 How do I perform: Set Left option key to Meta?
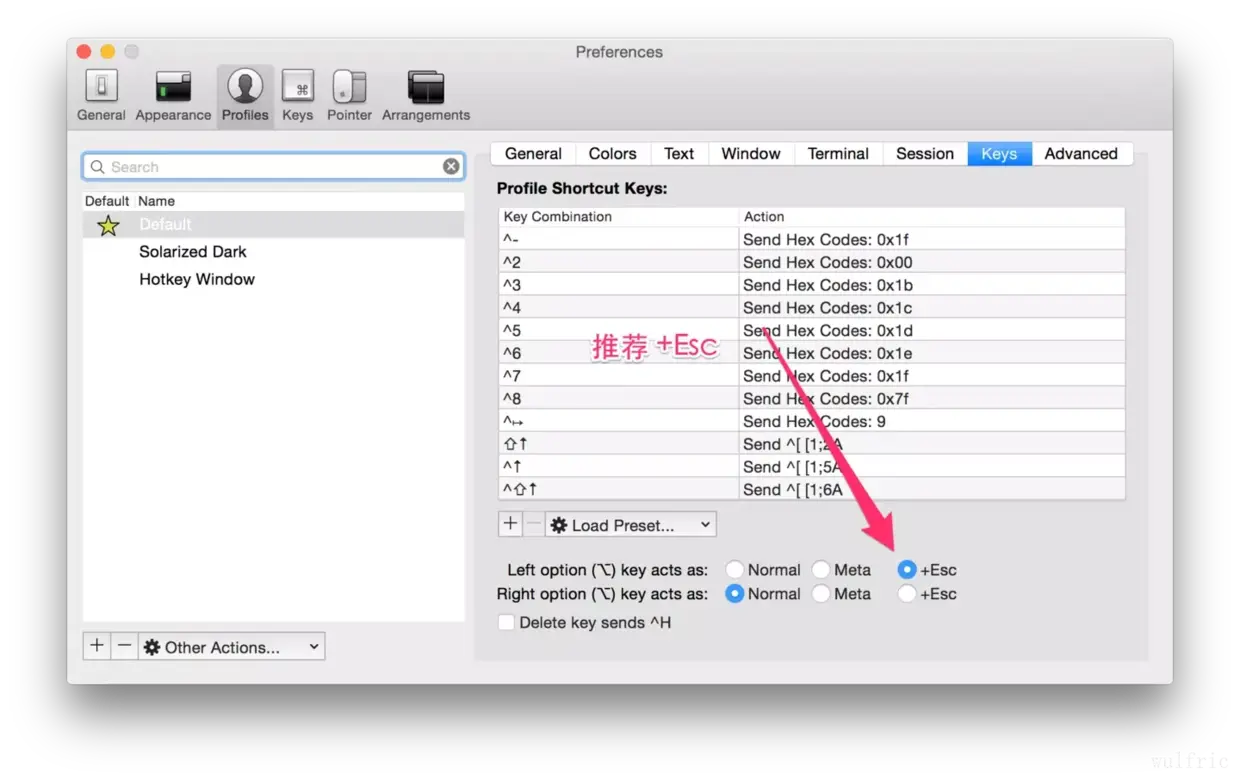point(821,570)
